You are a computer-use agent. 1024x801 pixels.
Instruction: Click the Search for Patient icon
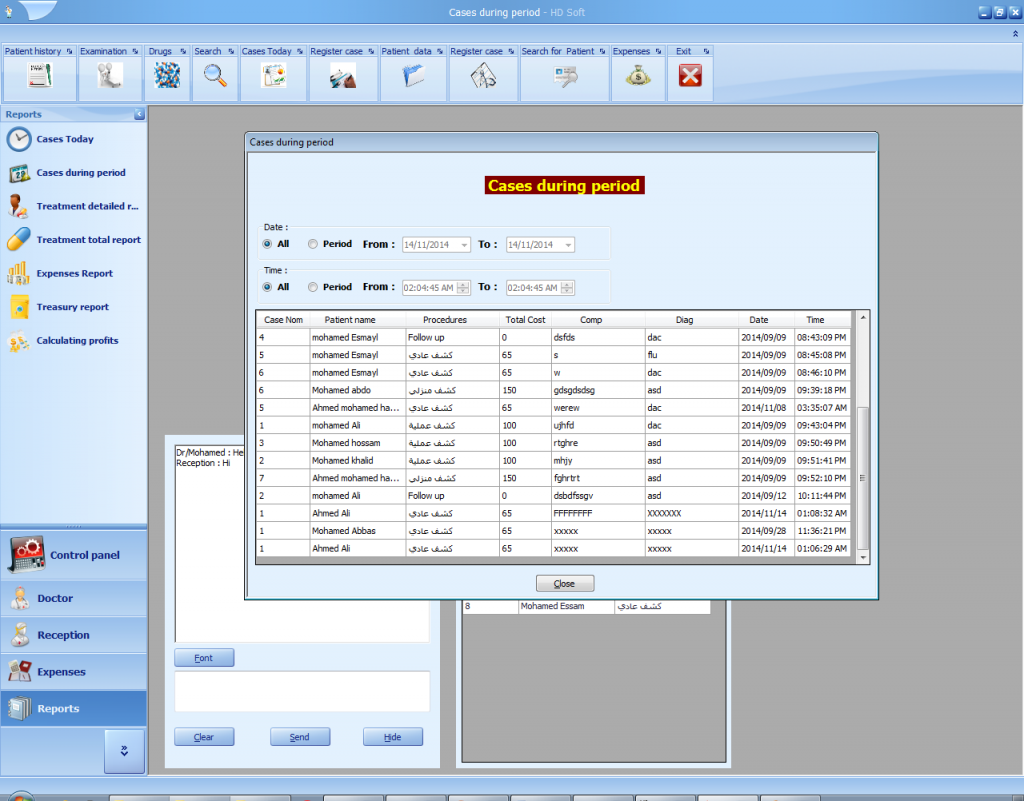pyautogui.click(x=565, y=76)
